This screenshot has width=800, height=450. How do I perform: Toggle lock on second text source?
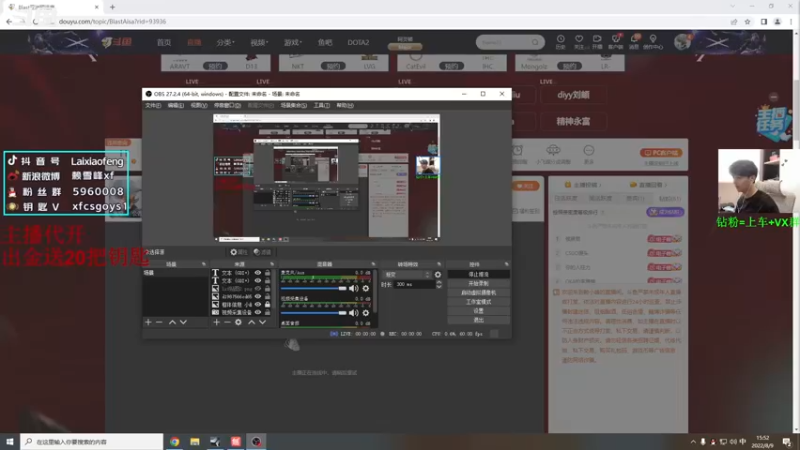[x=267, y=281]
